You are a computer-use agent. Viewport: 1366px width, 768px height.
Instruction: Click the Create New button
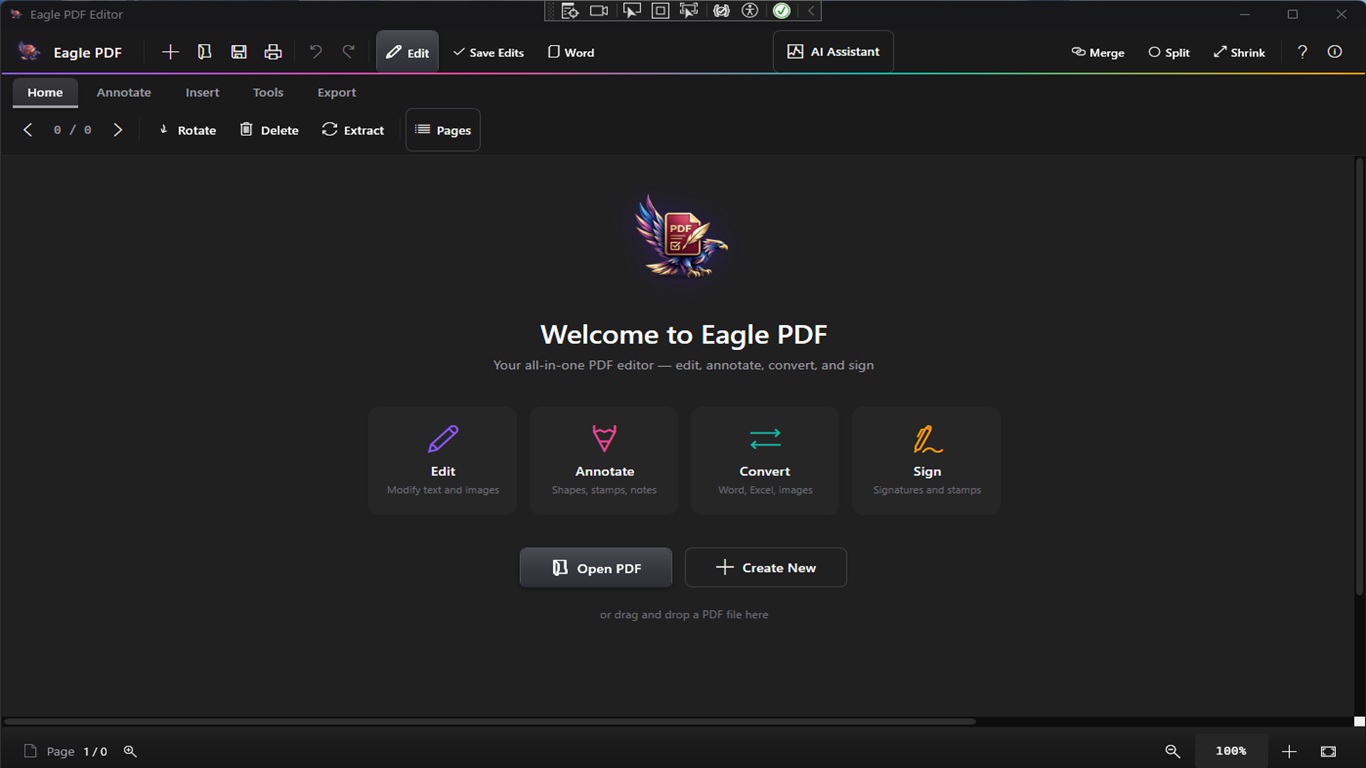pyautogui.click(x=765, y=567)
